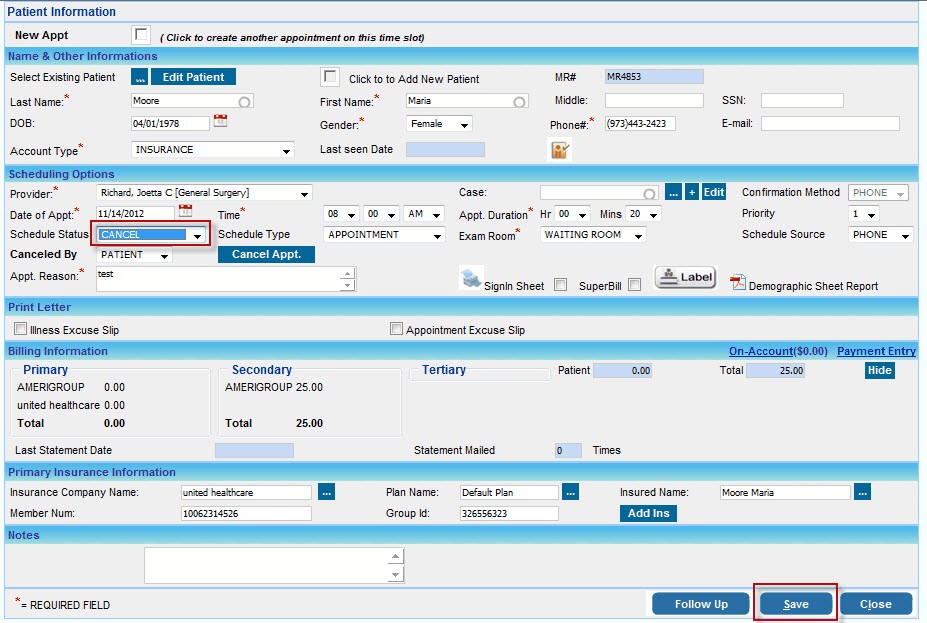
Task: Click the Save button
Action: tap(795, 604)
